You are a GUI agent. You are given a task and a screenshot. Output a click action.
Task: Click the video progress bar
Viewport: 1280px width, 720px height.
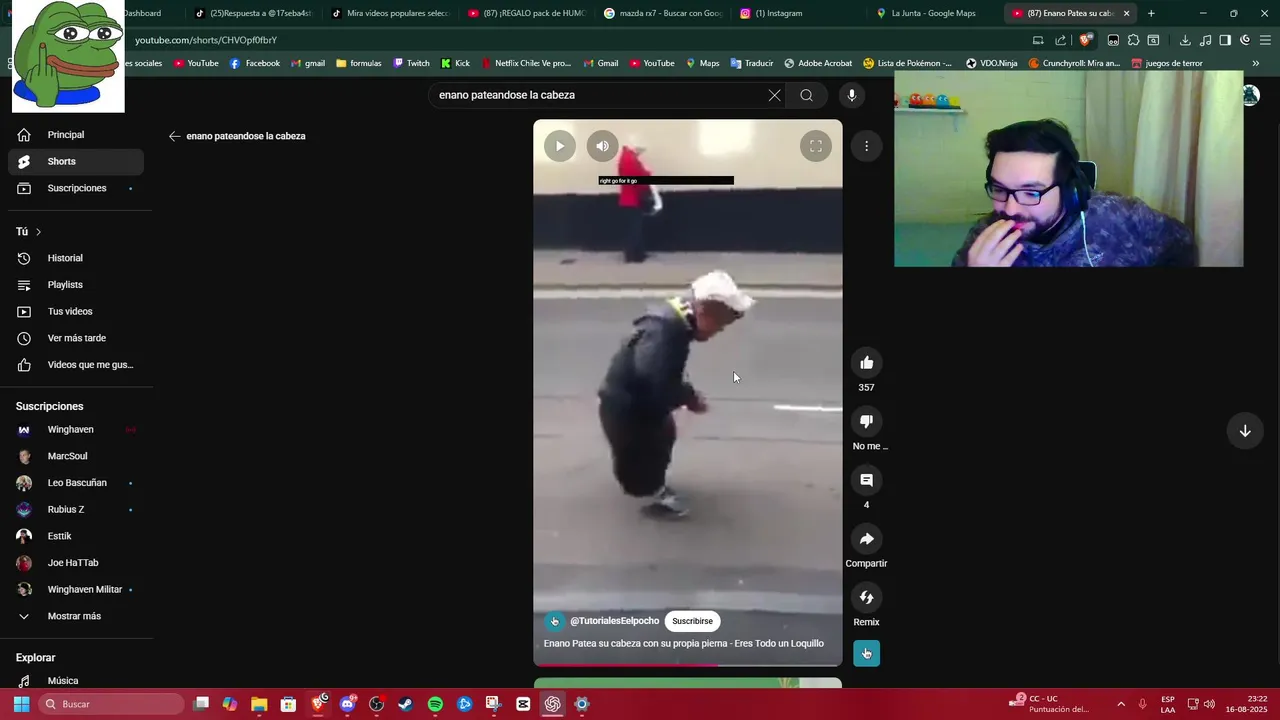(687, 664)
